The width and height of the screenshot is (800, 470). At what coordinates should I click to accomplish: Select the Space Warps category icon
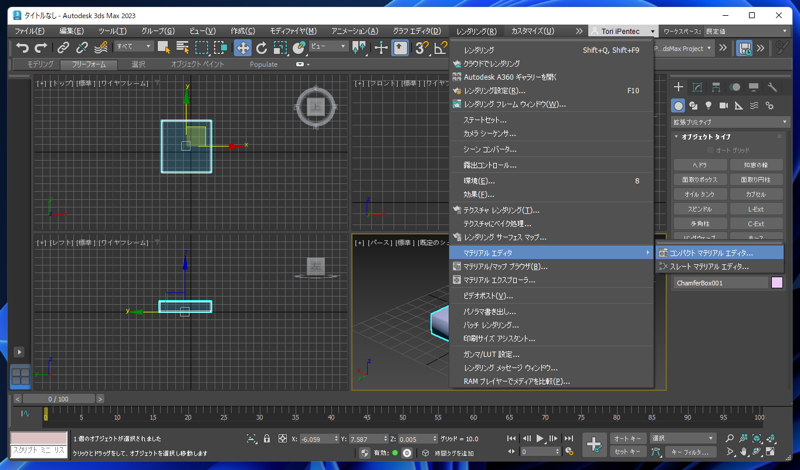(754, 106)
